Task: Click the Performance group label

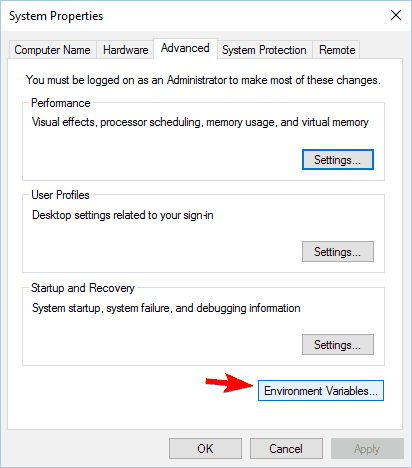Action: pos(61,103)
